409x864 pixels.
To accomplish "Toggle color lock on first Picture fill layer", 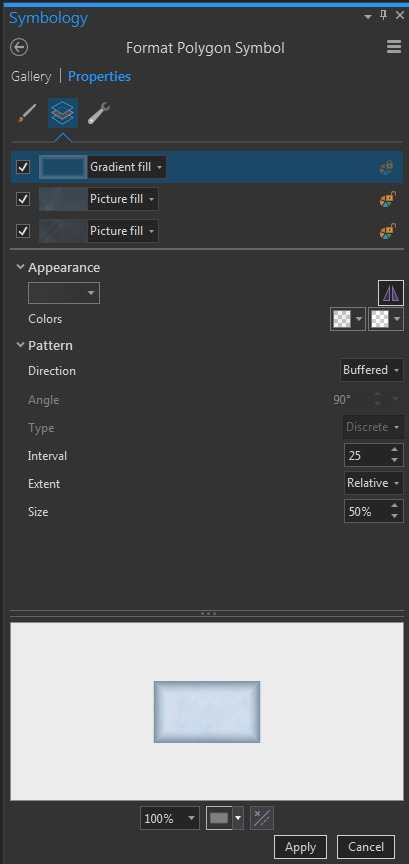I will pos(388,199).
